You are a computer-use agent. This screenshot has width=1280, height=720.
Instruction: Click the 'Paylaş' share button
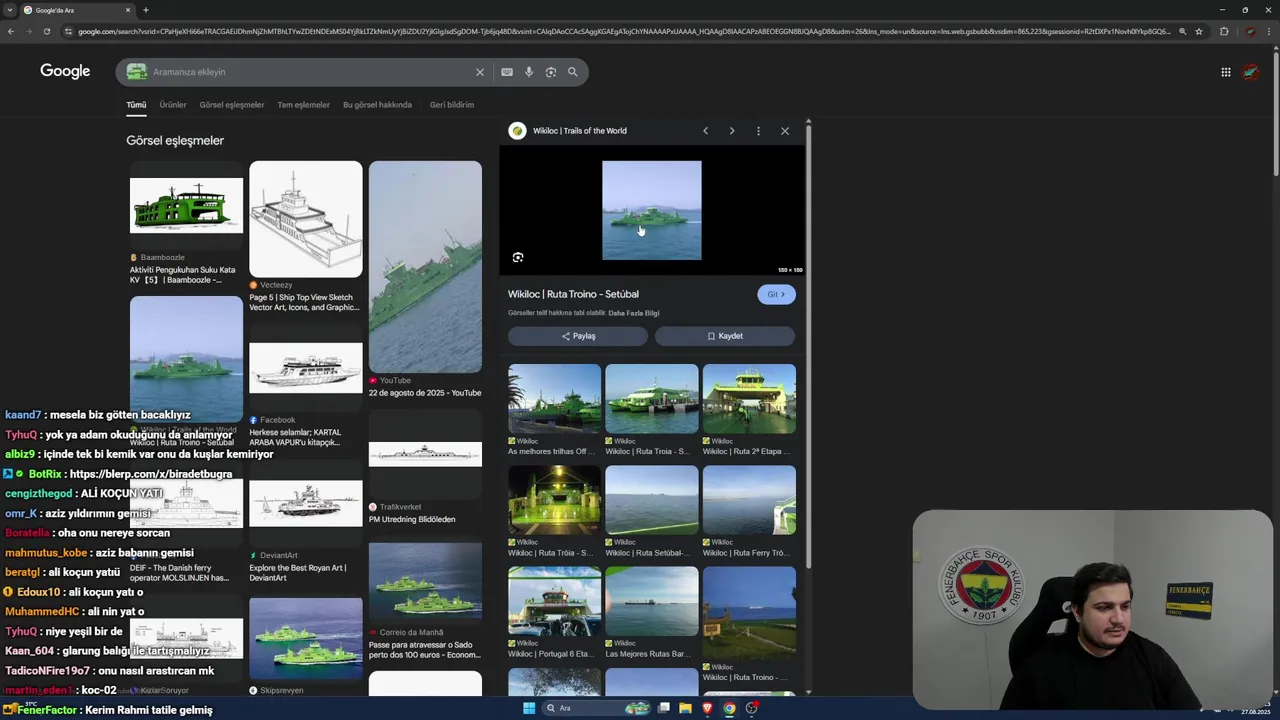pyautogui.click(x=578, y=336)
